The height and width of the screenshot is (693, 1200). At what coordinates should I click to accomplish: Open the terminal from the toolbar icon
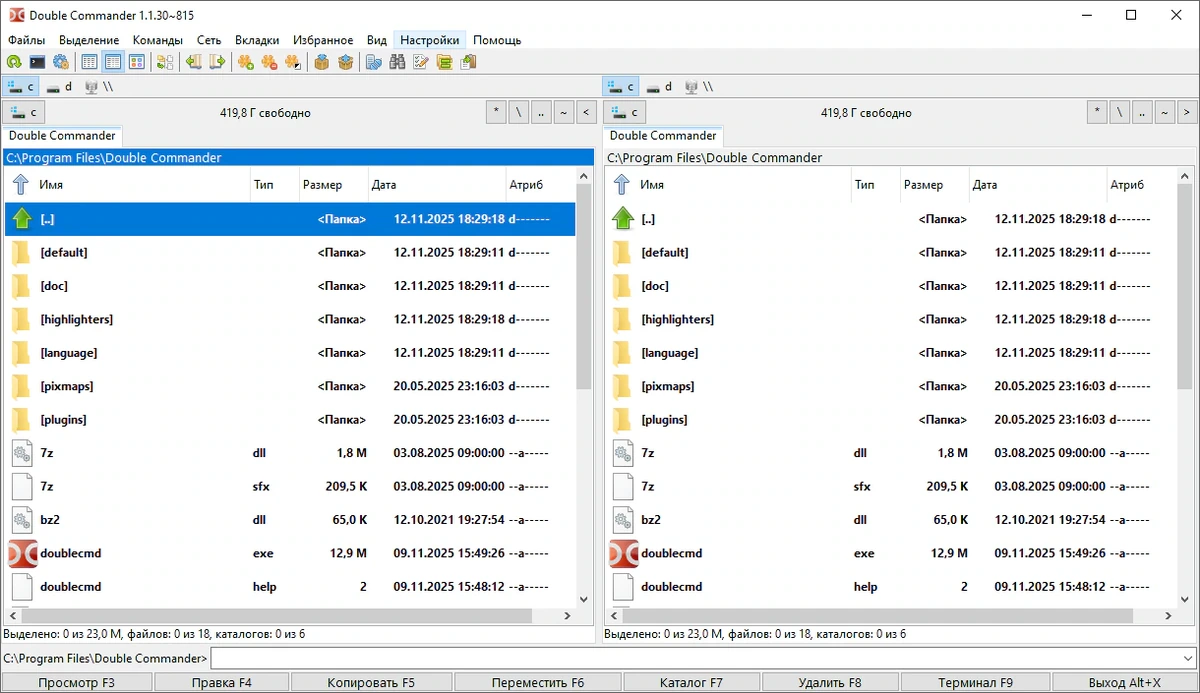pyautogui.click(x=37, y=62)
